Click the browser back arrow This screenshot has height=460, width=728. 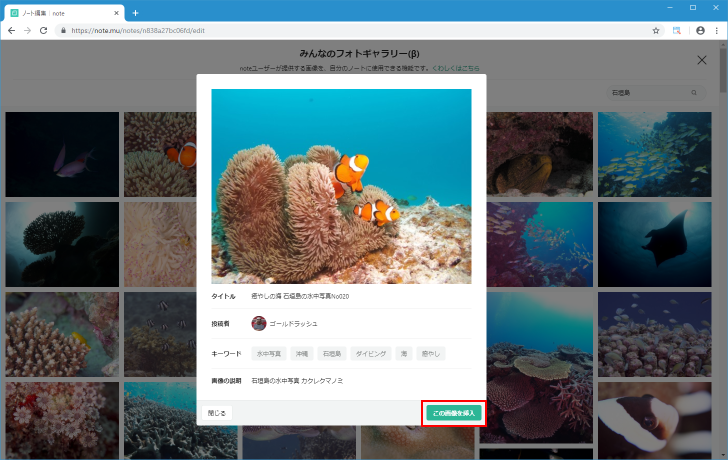tap(12, 31)
